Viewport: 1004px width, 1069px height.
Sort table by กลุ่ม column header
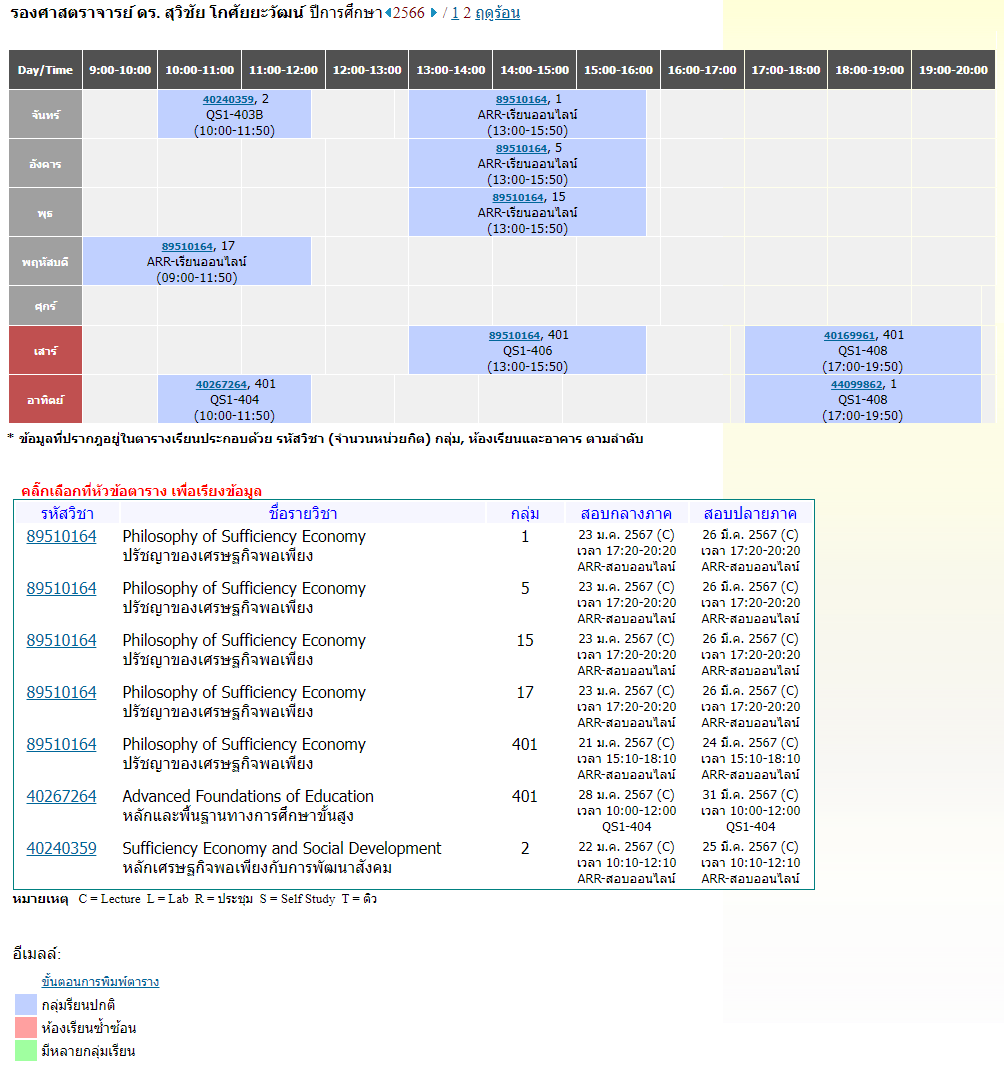pos(525,513)
